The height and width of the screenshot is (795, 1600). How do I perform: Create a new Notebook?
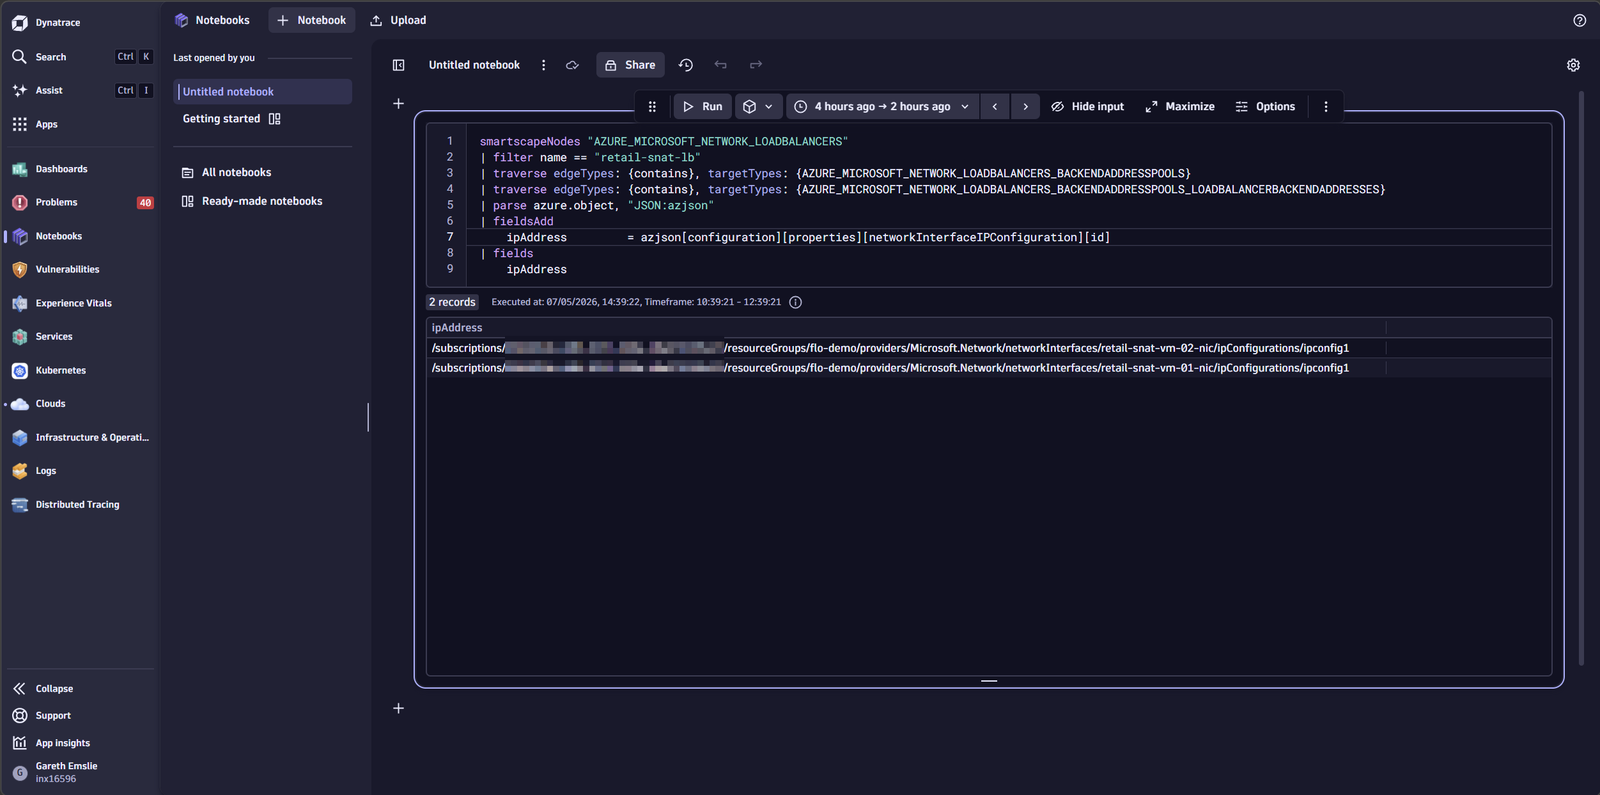pyautogui.click(x=312, y=20)
